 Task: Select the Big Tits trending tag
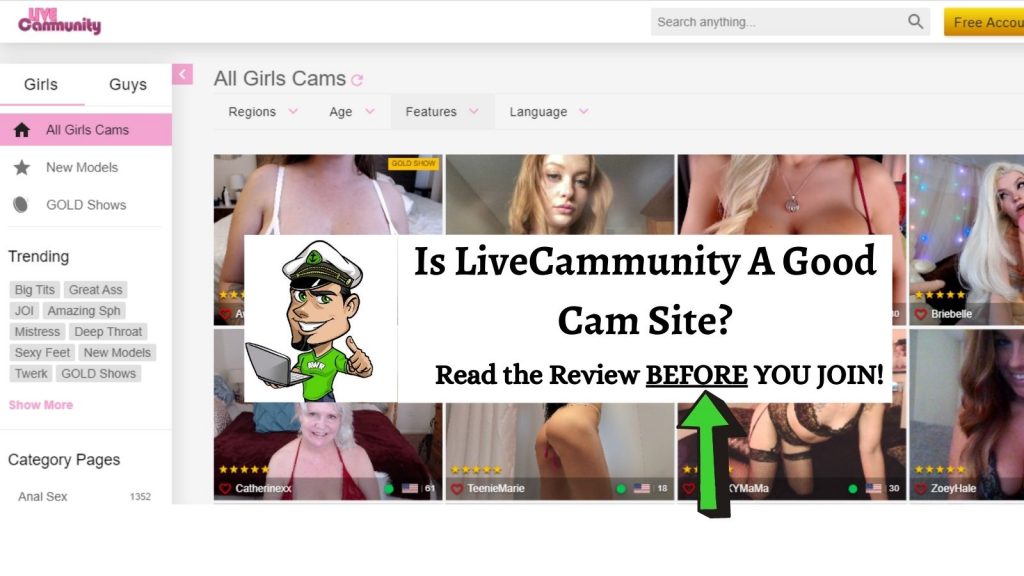[x=35, y=289]
